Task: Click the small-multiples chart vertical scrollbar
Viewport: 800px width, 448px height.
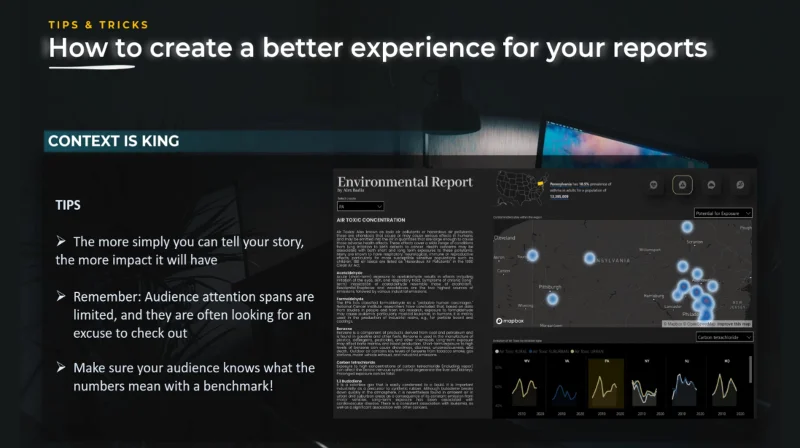Action: pos(750,370)
